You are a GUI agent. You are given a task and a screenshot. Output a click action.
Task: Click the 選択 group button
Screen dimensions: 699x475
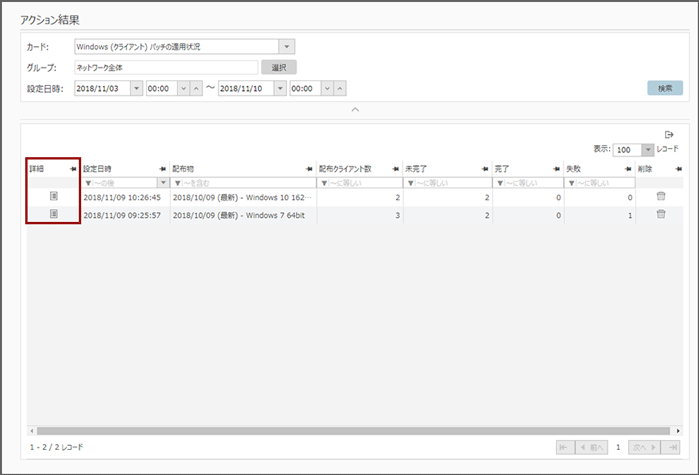coord(279,67)
